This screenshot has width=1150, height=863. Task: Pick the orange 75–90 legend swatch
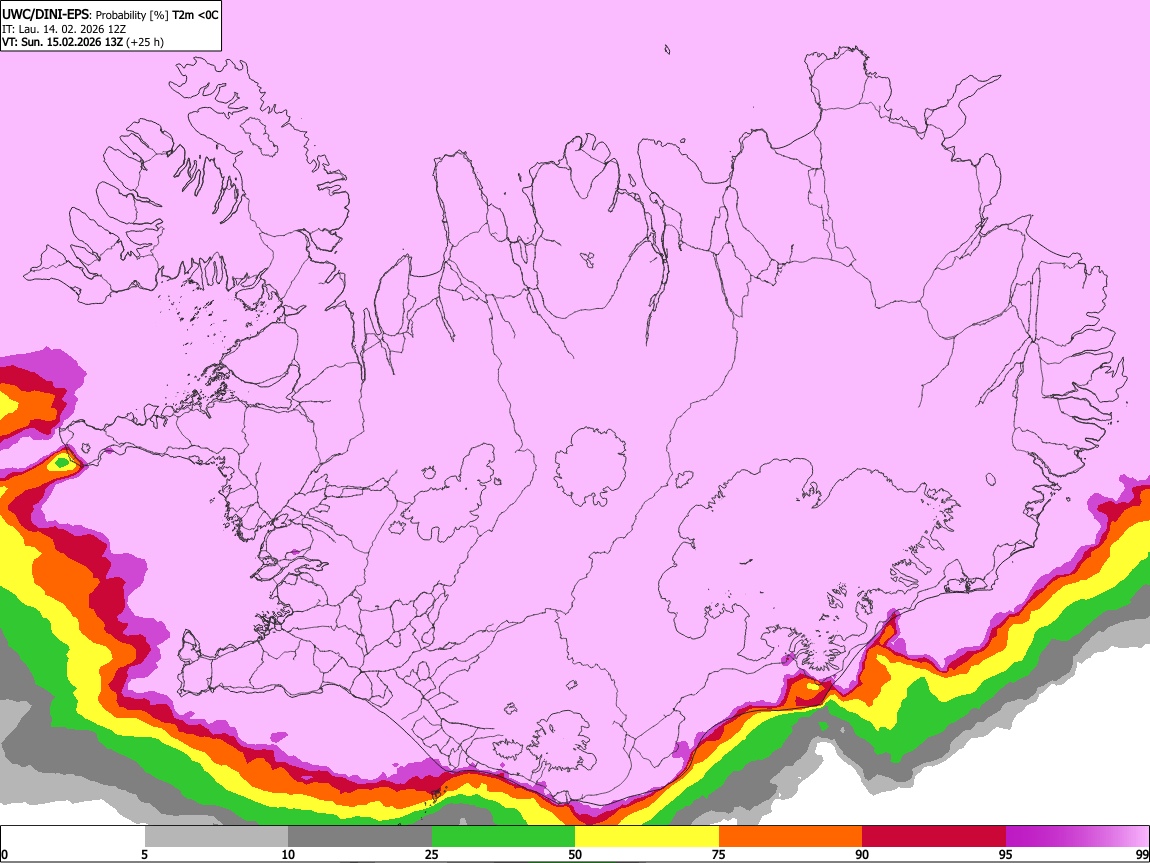coord(790,836)
